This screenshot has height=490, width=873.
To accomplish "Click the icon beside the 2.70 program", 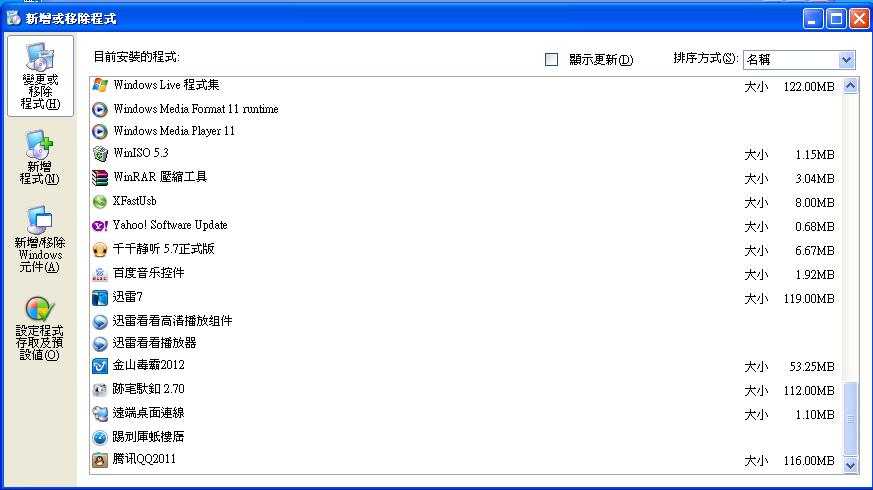I will click(x=100, y=390).
